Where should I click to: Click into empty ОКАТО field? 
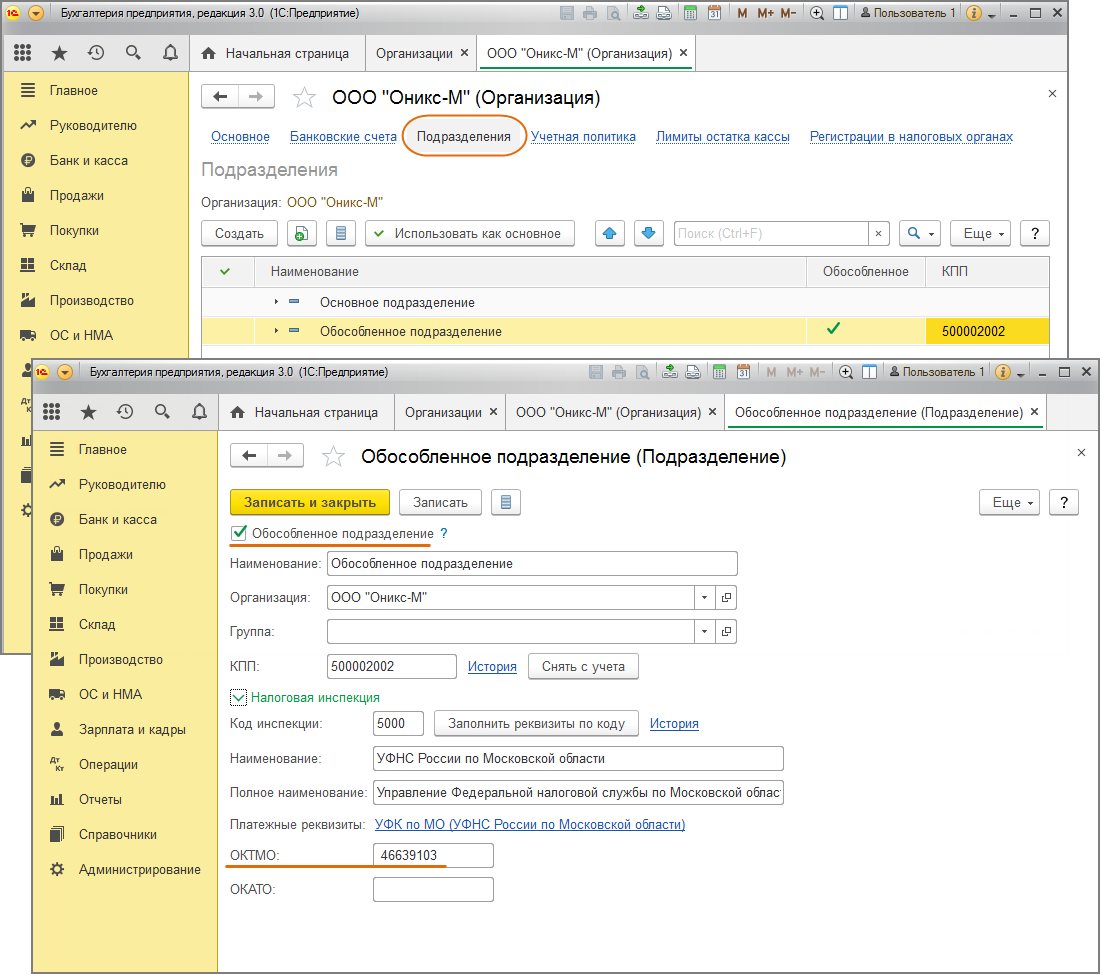pos(433,889)
